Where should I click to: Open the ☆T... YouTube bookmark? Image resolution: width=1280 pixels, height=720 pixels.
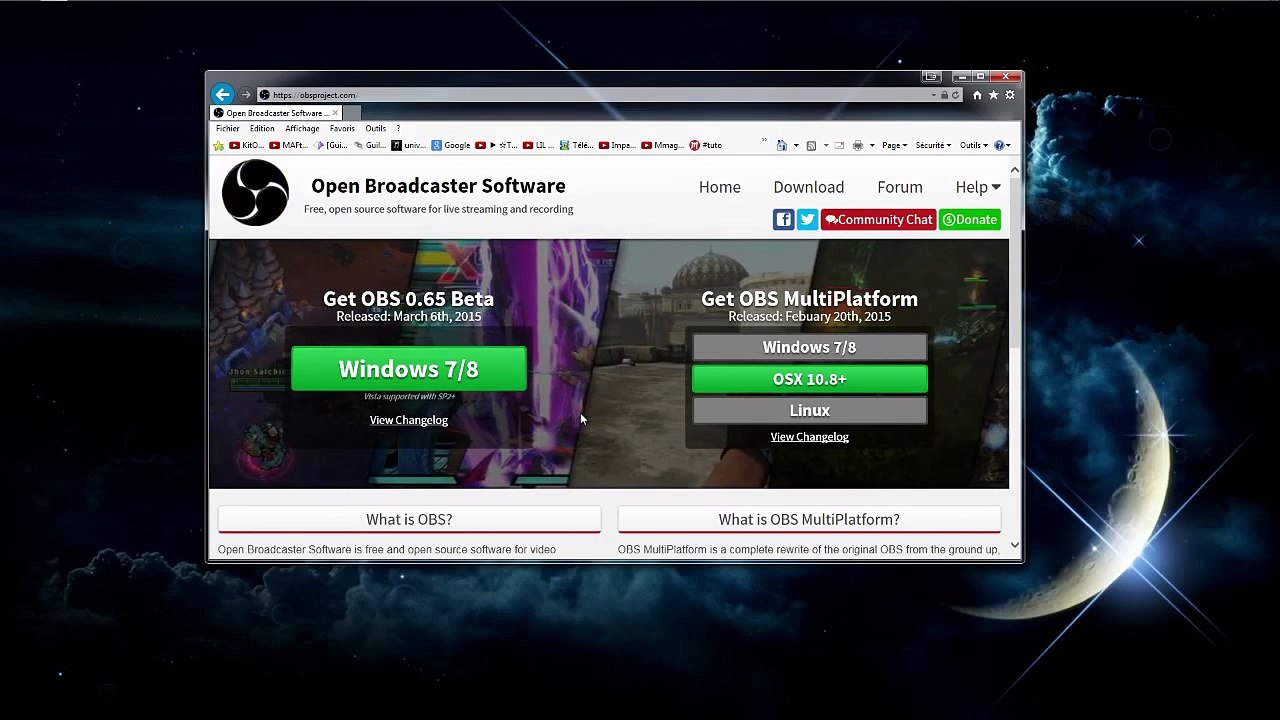pyautogui.click(x=497, y=145)
